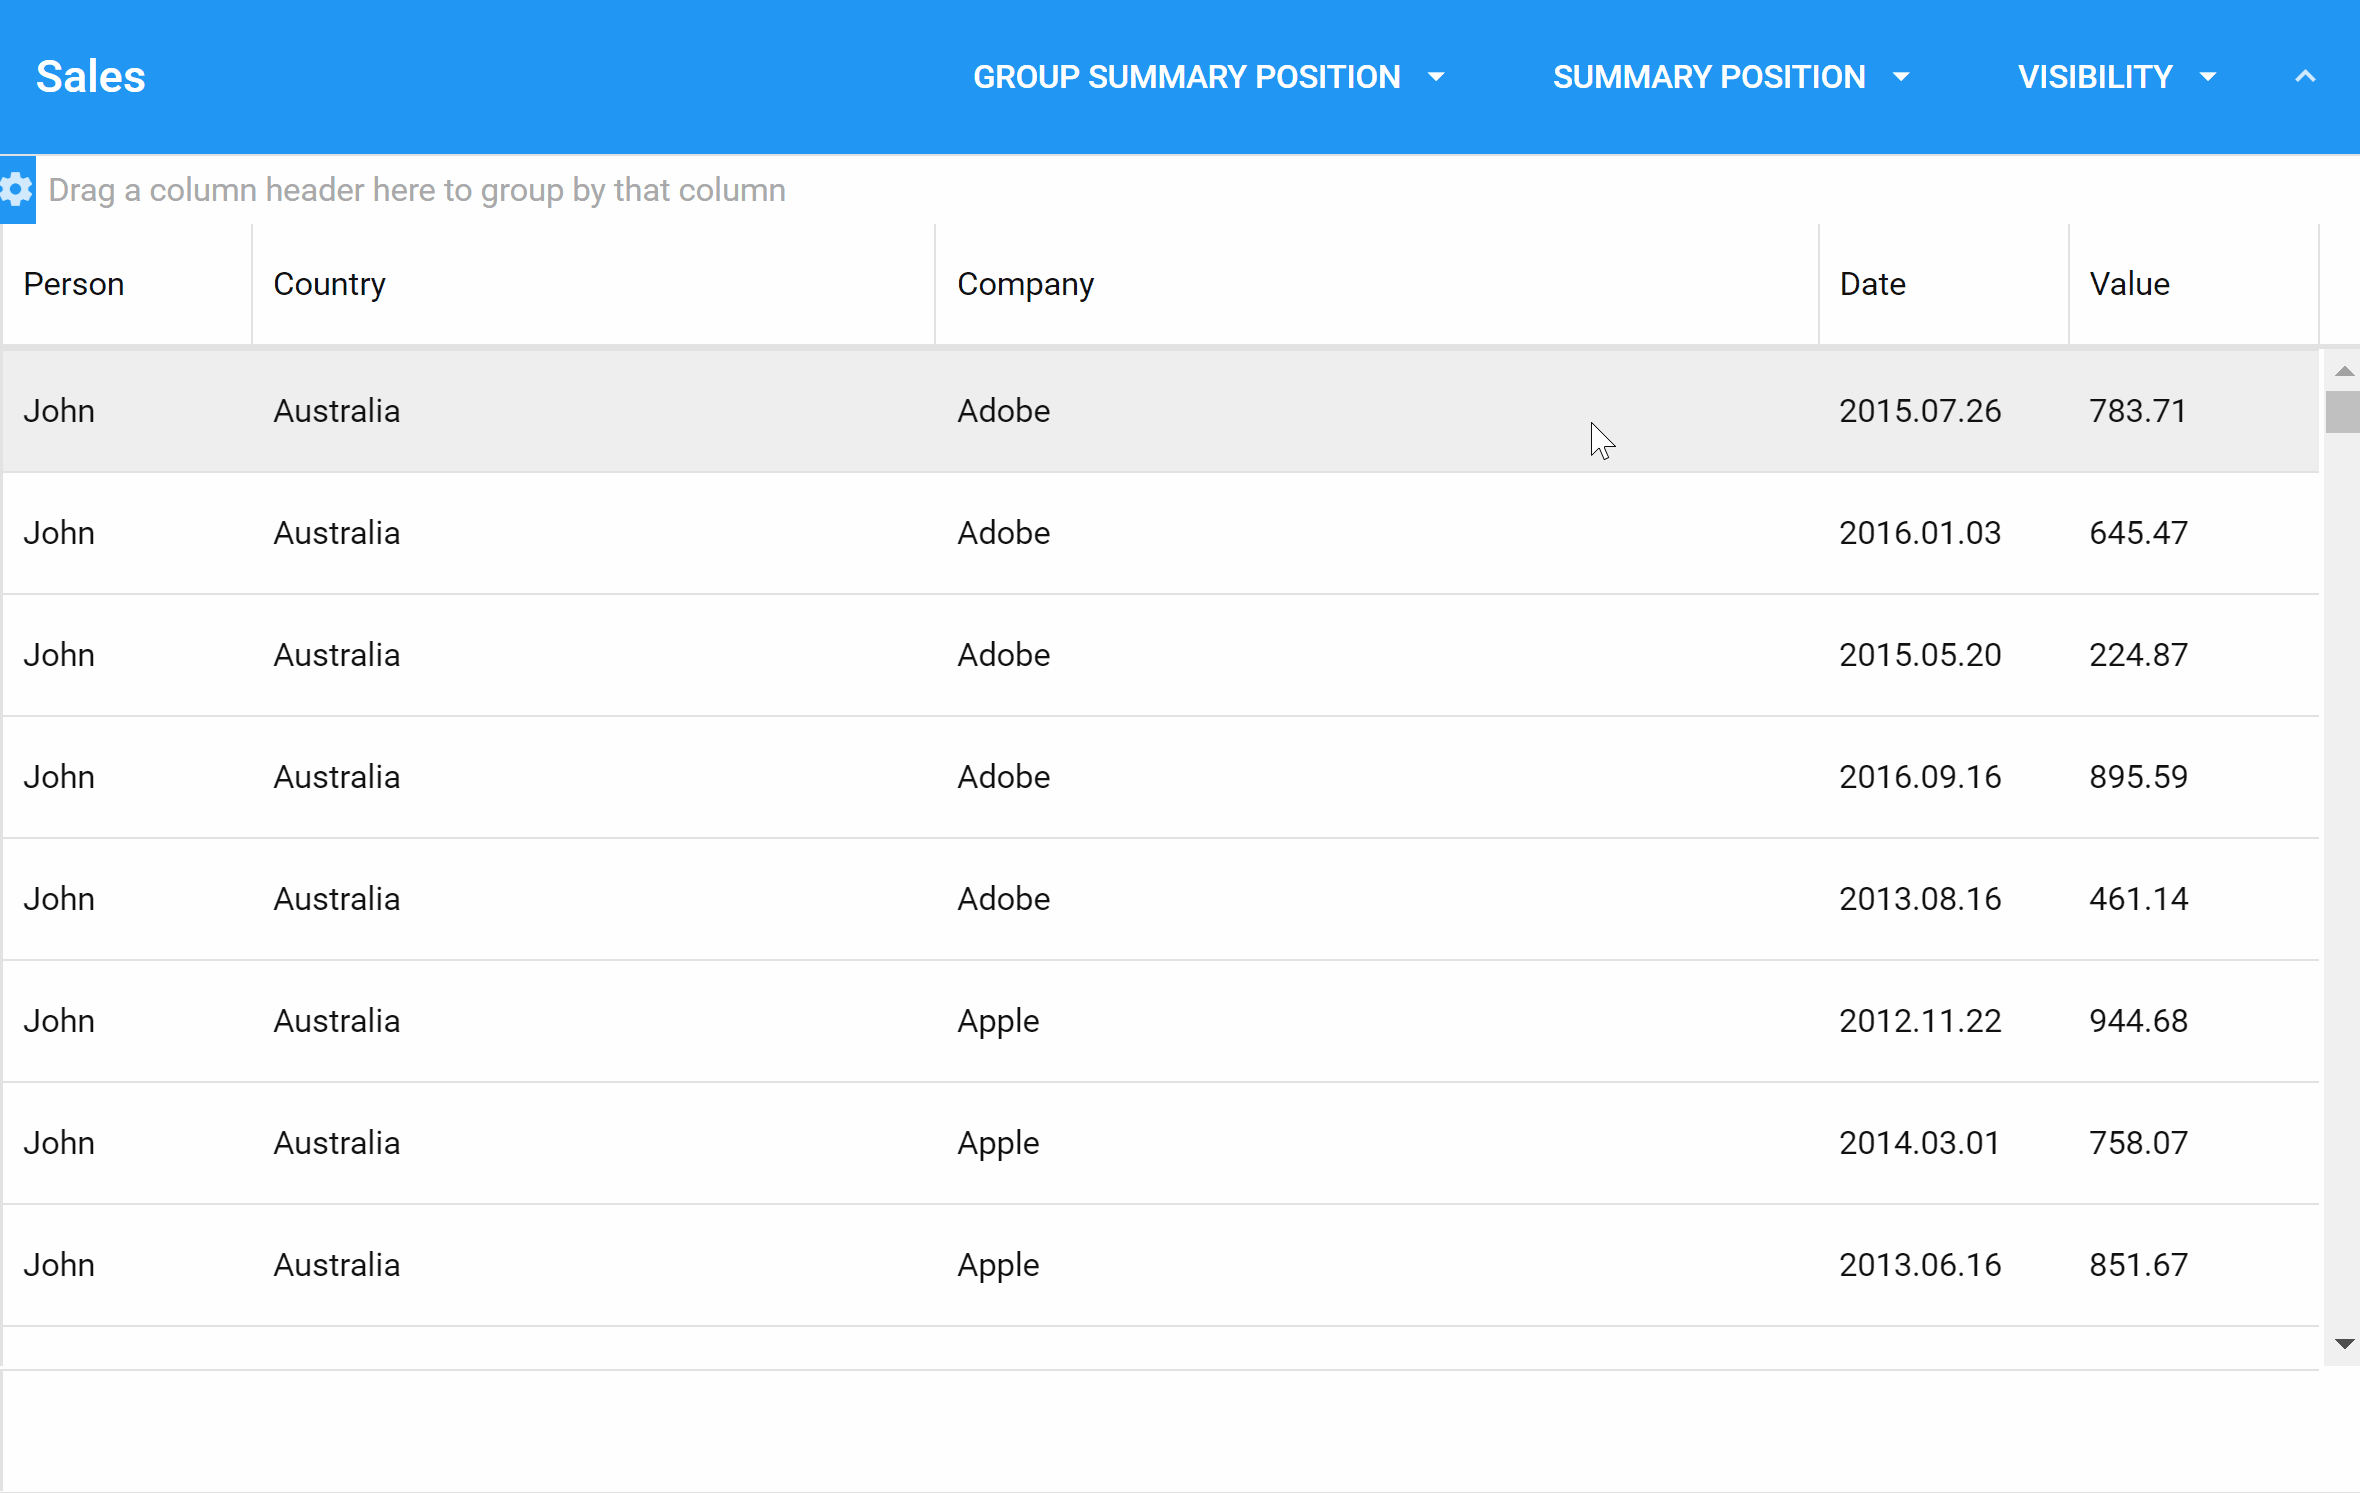Click Apple in the 2012.11.22 row
The height and width of the screenshot is (1493, 2360).
point(998,1022)
